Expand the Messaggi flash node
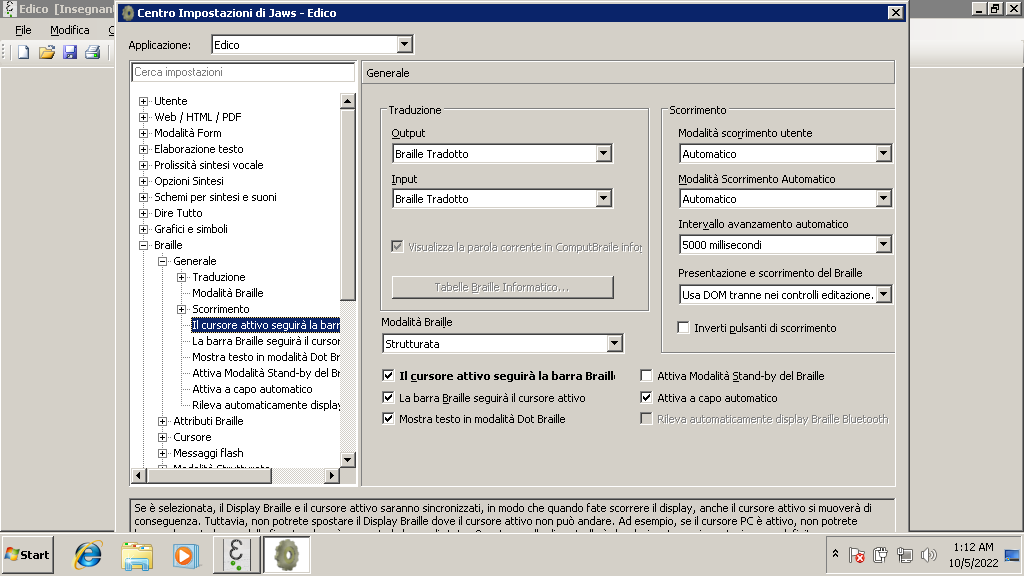Screen dimensions: 1024x576 [163, 453]
